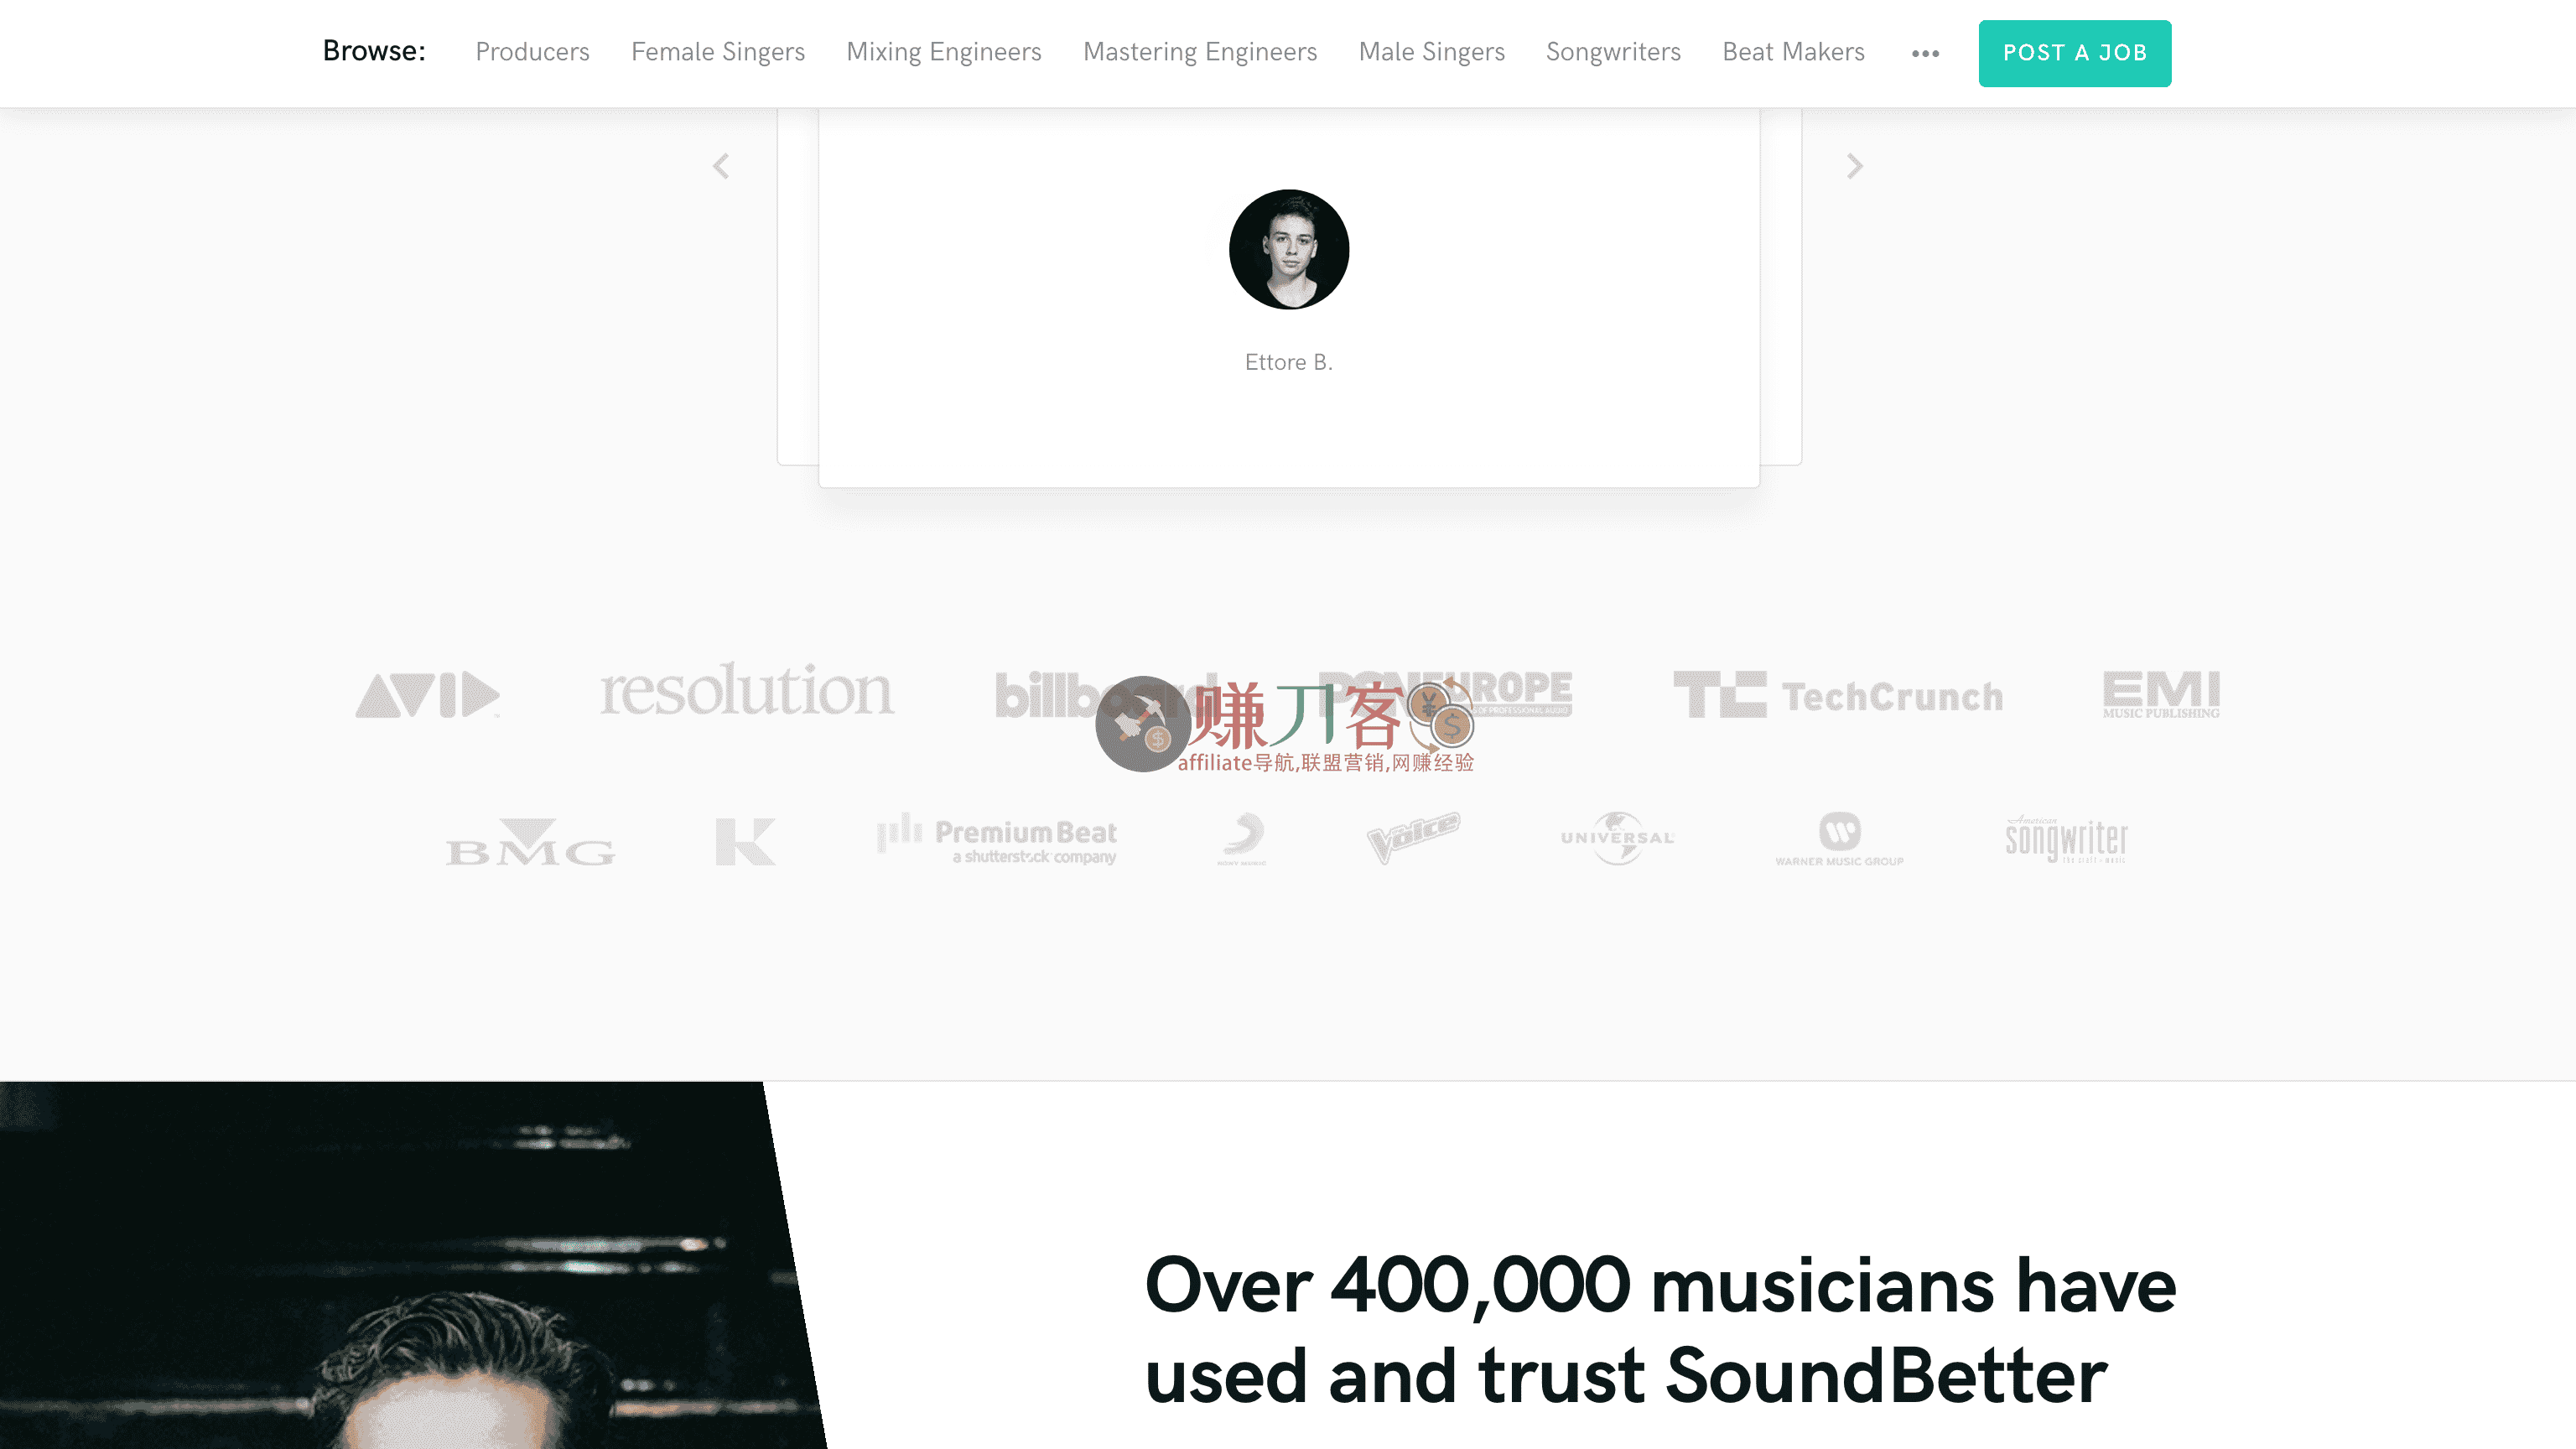
Task: Open the Female Singers category
Action: pos(717,52)
